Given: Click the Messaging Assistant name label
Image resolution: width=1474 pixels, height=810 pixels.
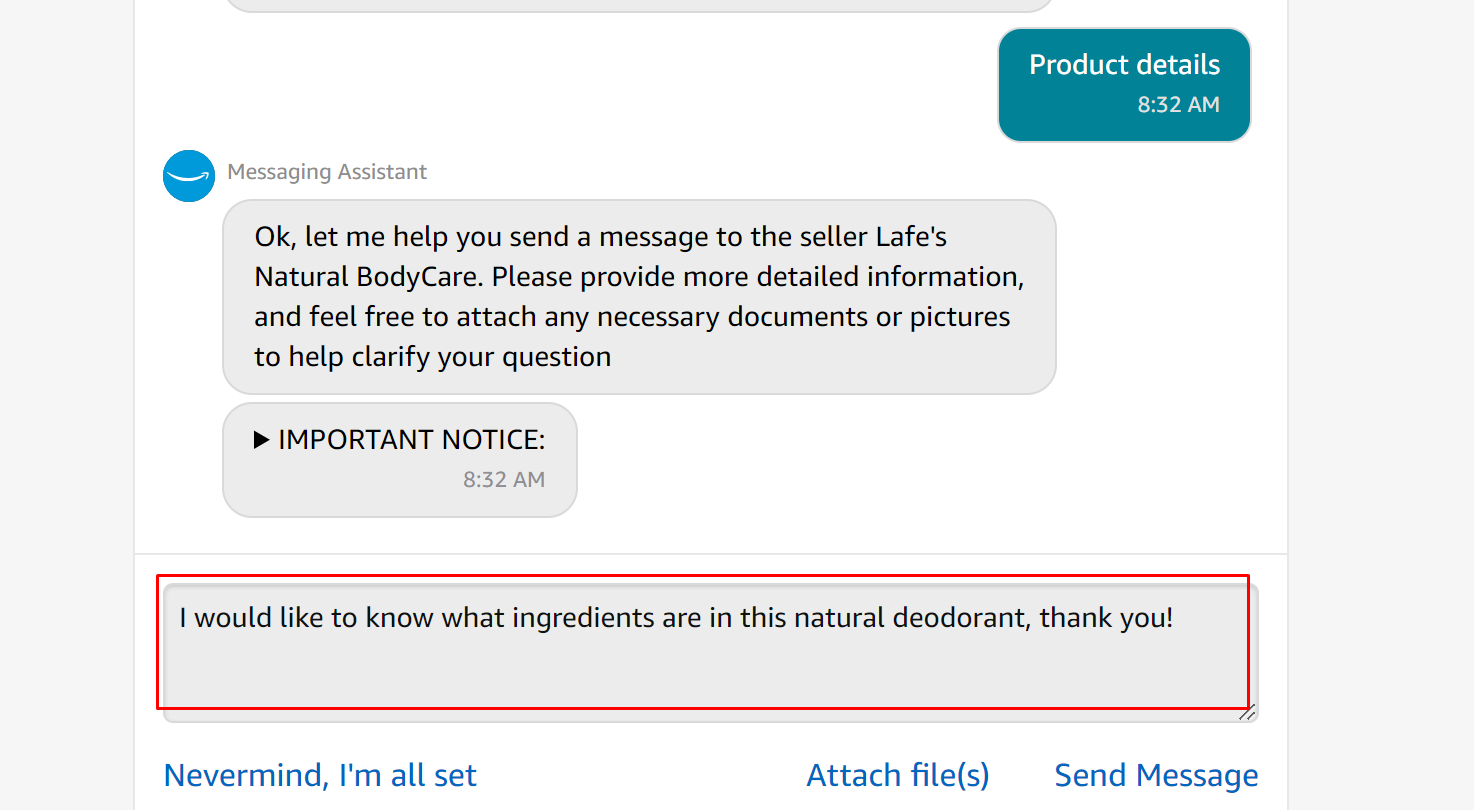Looking at the screenshot, I should [327, 172].
